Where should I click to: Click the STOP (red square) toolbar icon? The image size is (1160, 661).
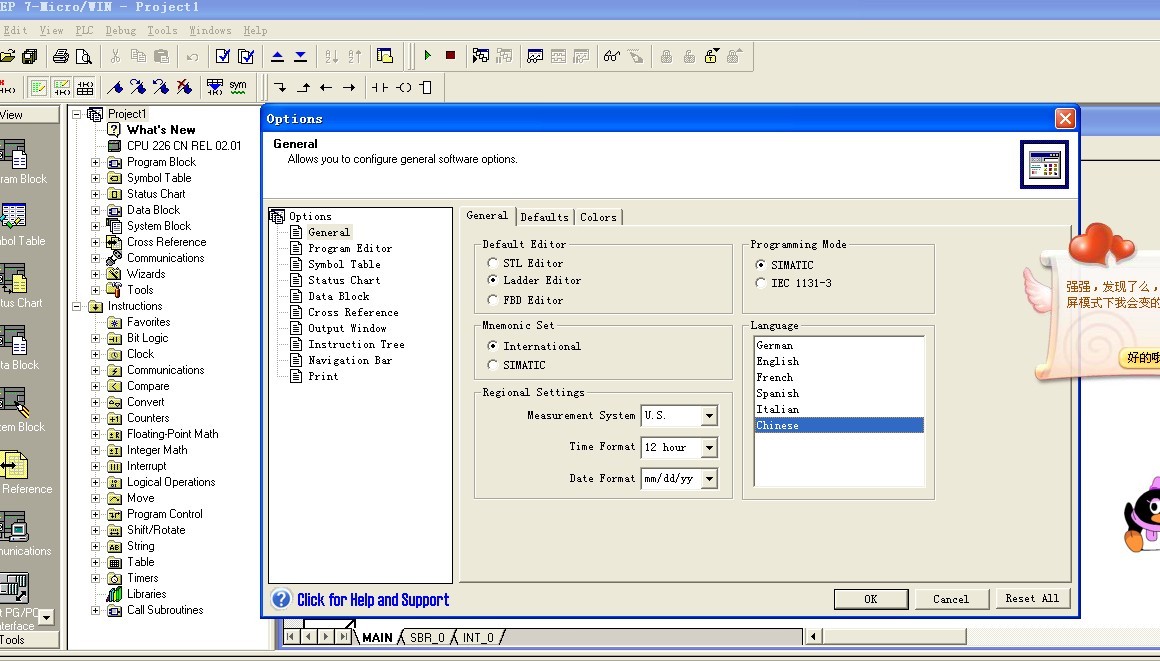tap(450, 56)
